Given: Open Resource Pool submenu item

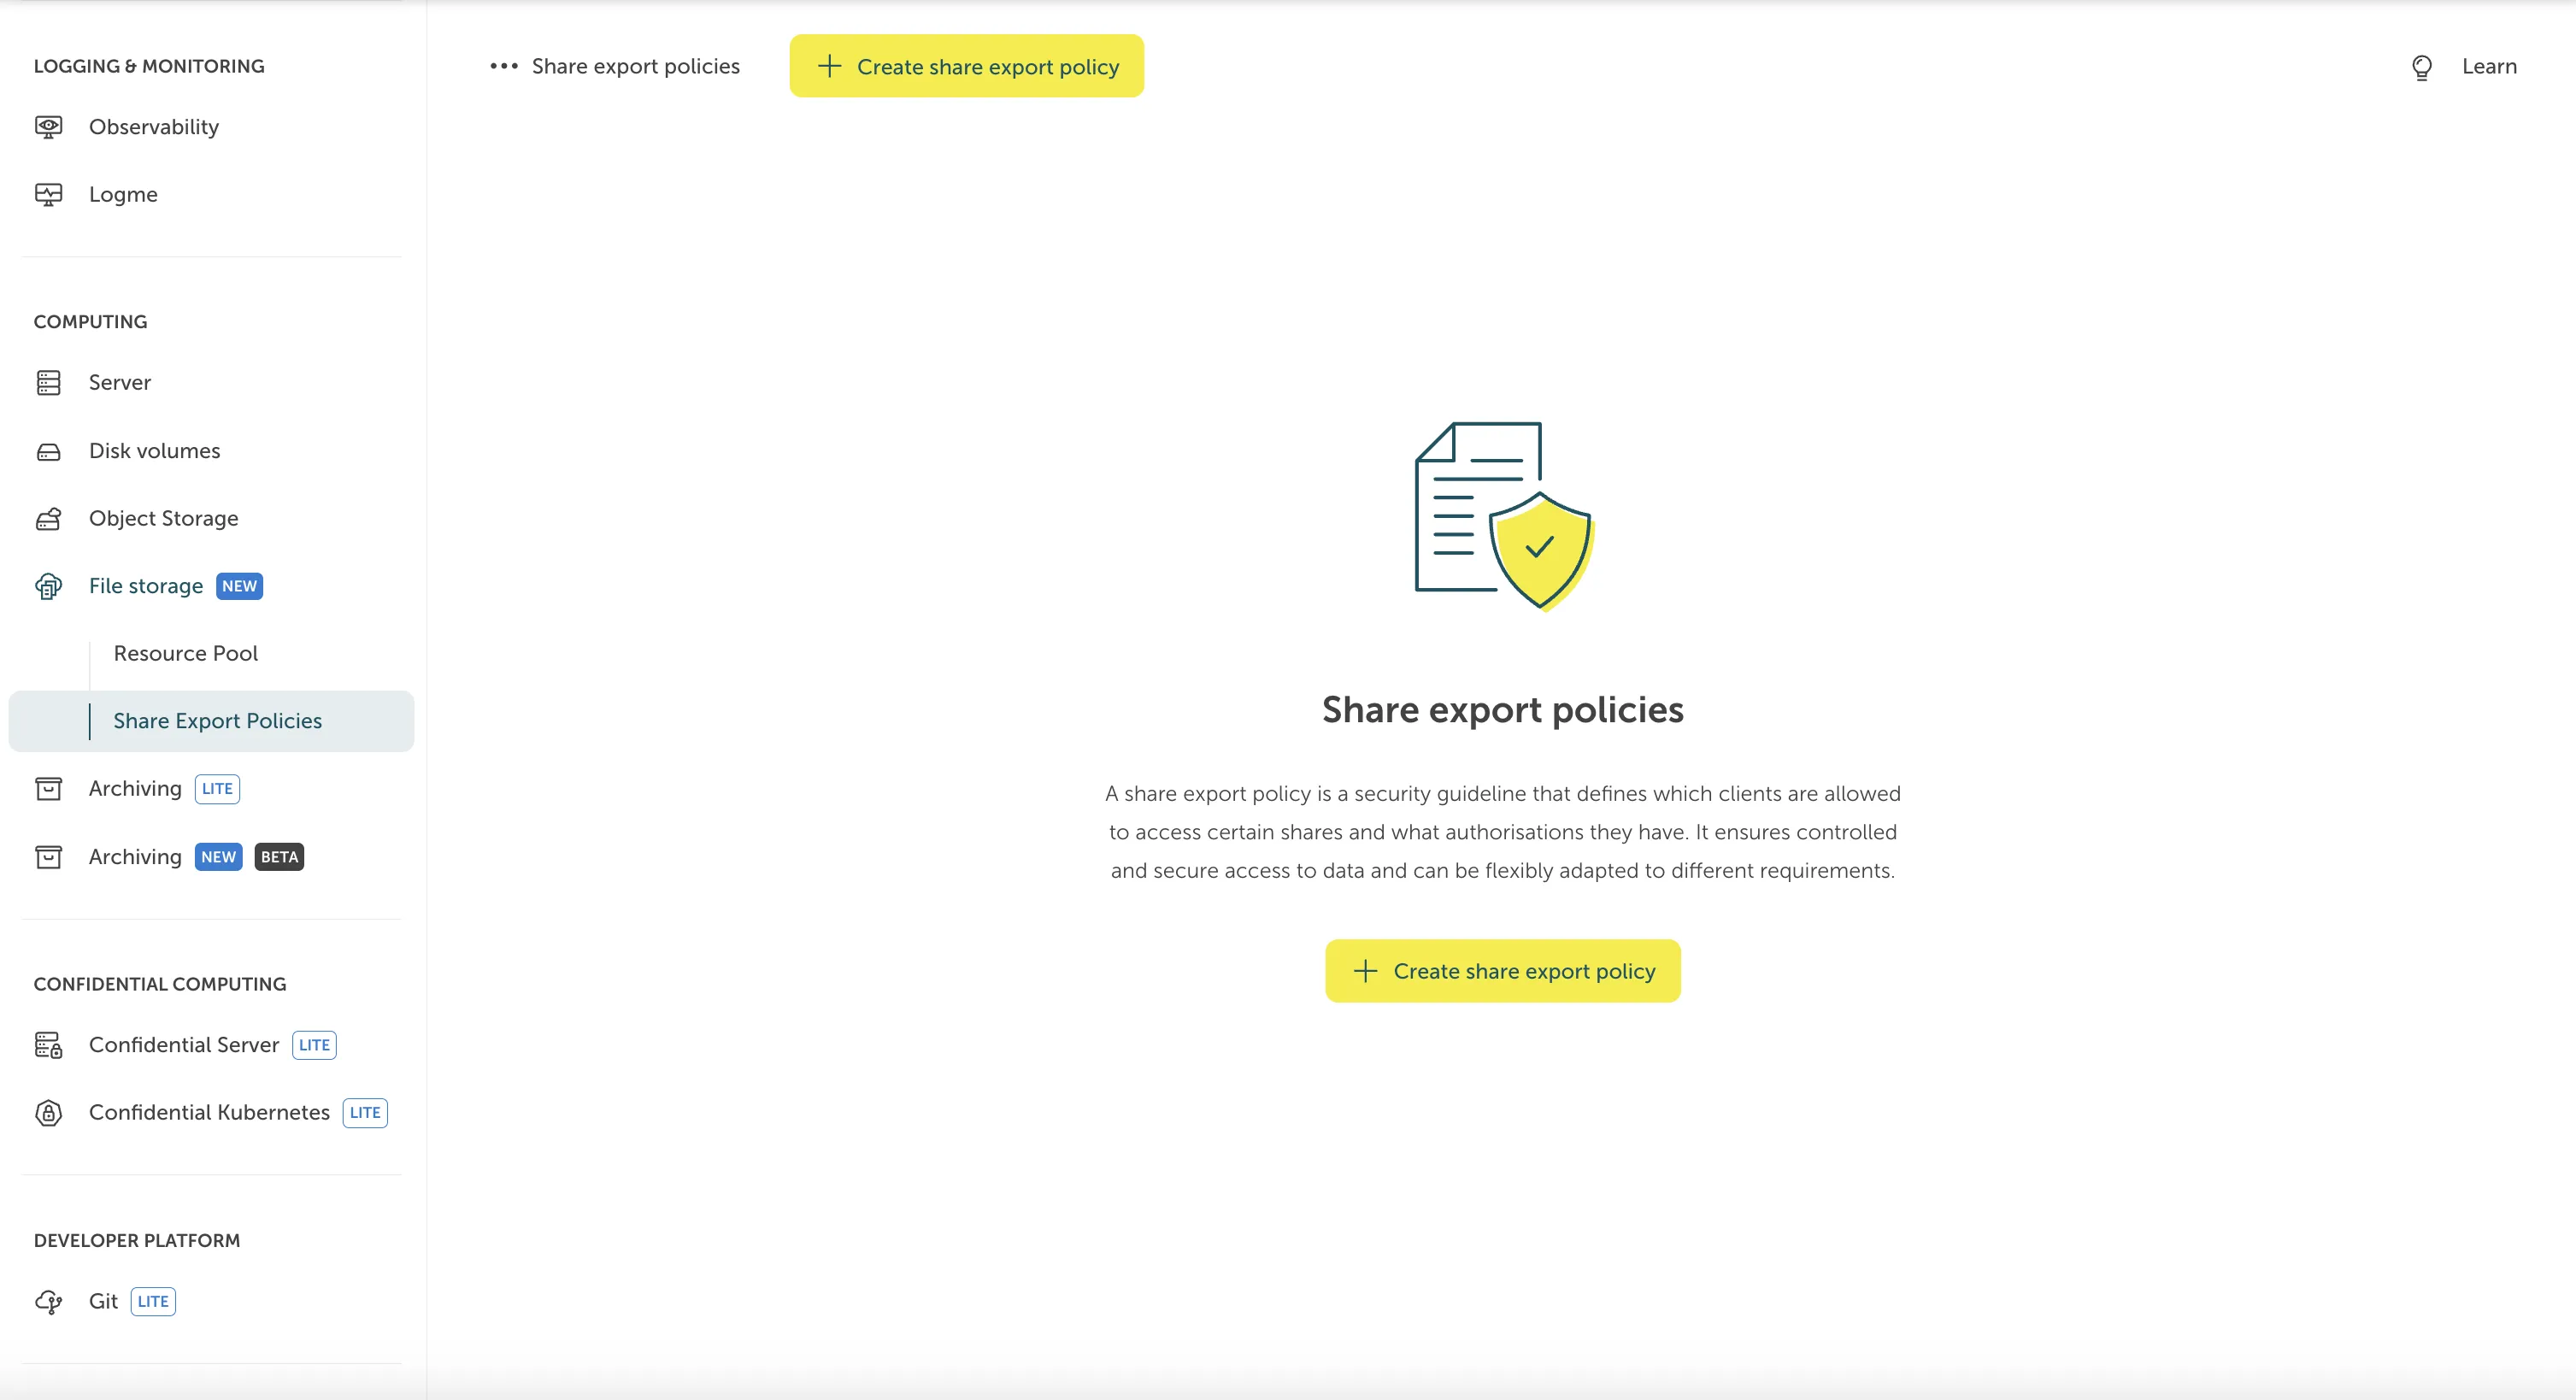Looking at the screenshot, I should (x=186, y=653).
